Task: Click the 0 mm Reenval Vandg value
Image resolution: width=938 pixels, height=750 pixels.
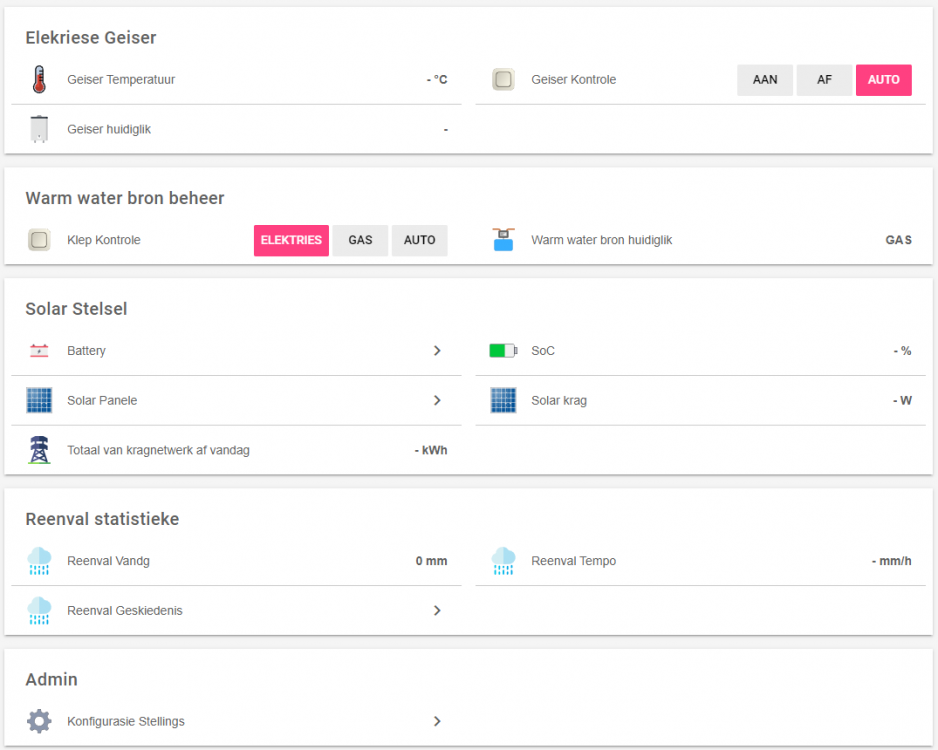Action: coord(431,561)
